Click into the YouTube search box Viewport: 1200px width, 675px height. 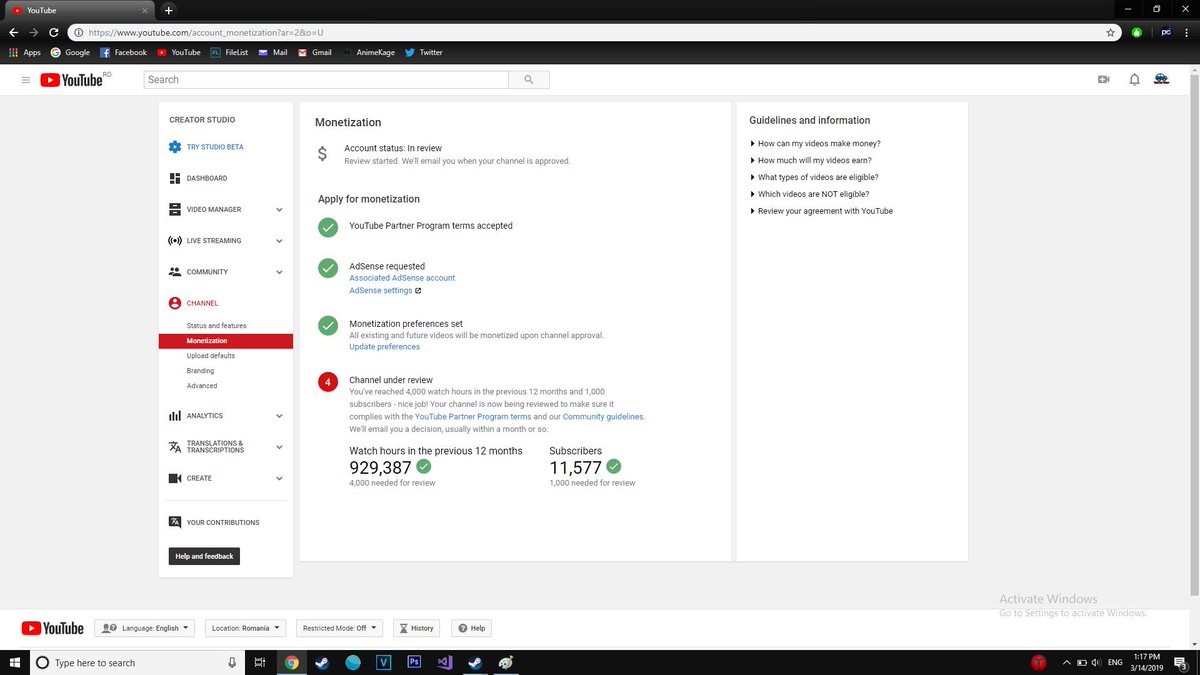(327, 79)
